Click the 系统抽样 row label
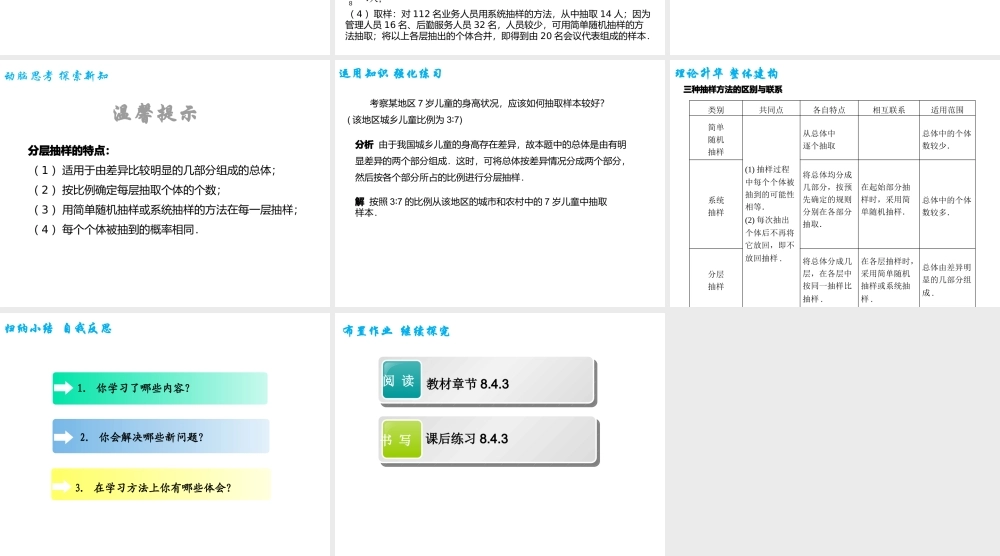 tap(716, 206)
